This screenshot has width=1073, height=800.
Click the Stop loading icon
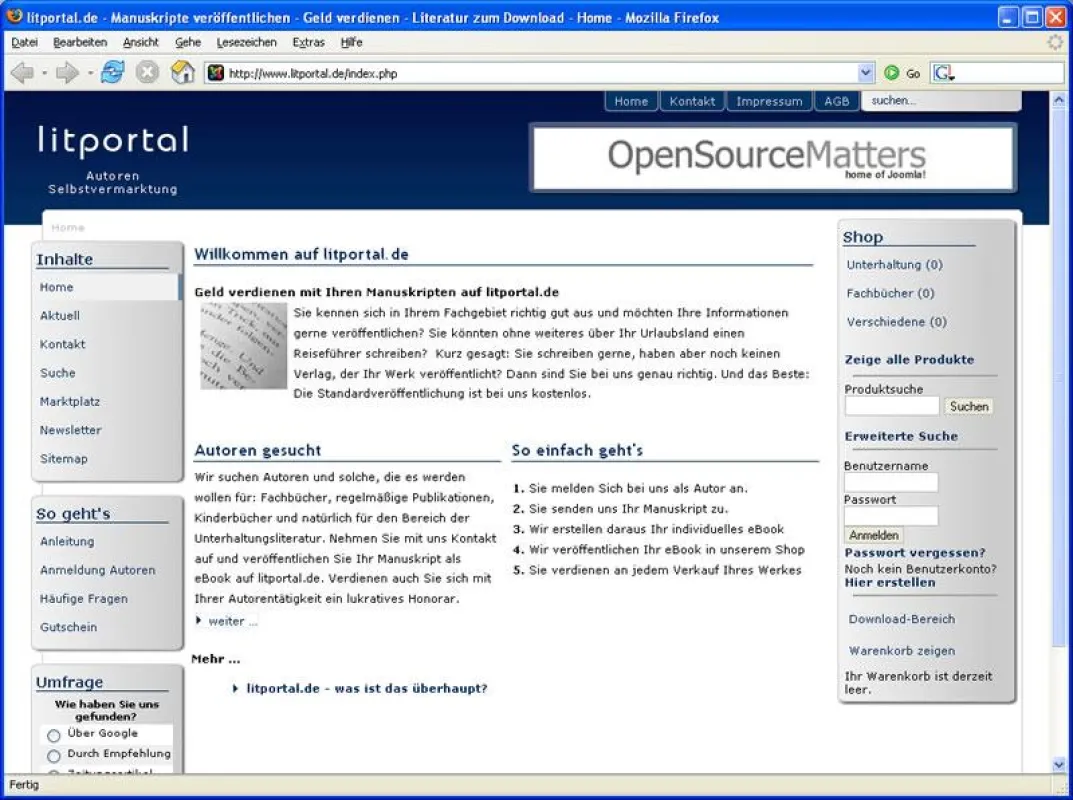(x=147, y=72)
